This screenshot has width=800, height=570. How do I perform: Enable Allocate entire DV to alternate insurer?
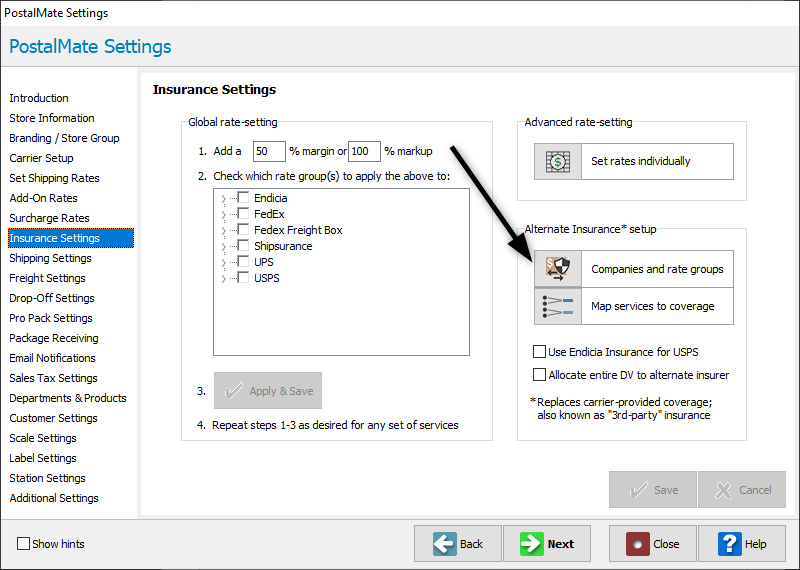coord(539,375)
